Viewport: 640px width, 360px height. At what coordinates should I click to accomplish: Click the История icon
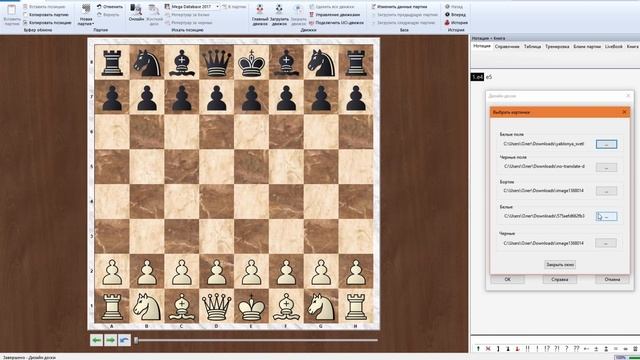(x=447, y=22)
